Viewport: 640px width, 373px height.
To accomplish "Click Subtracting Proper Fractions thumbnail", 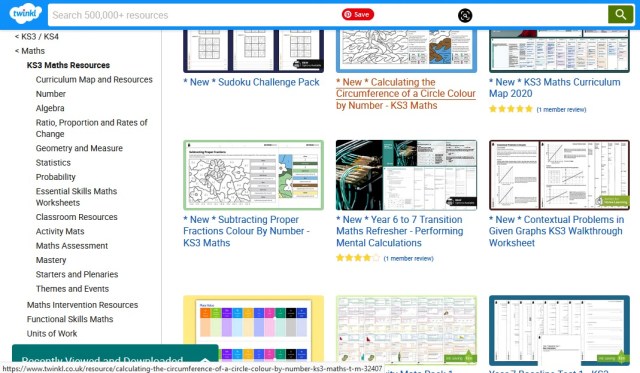I will tap(253, 175).
